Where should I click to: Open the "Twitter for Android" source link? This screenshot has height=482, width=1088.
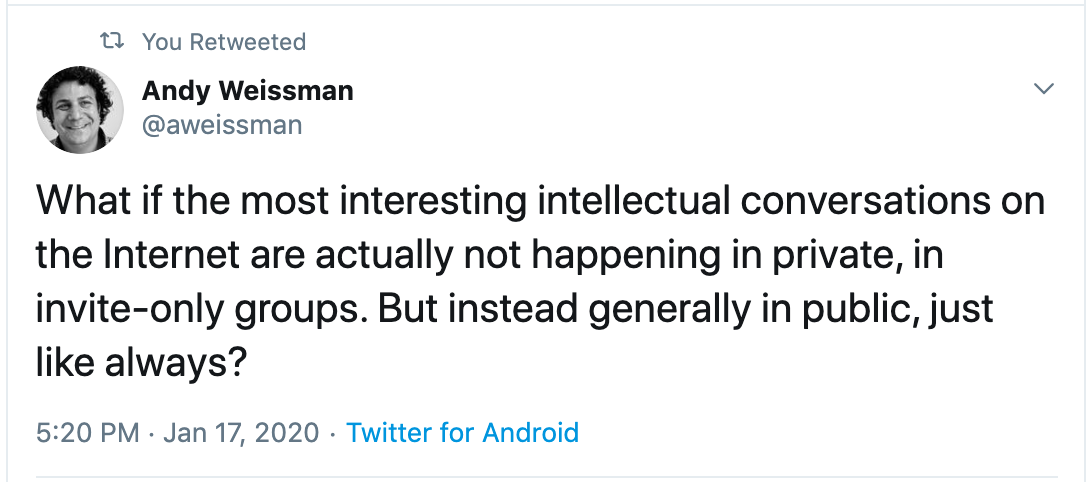[462, 433]
